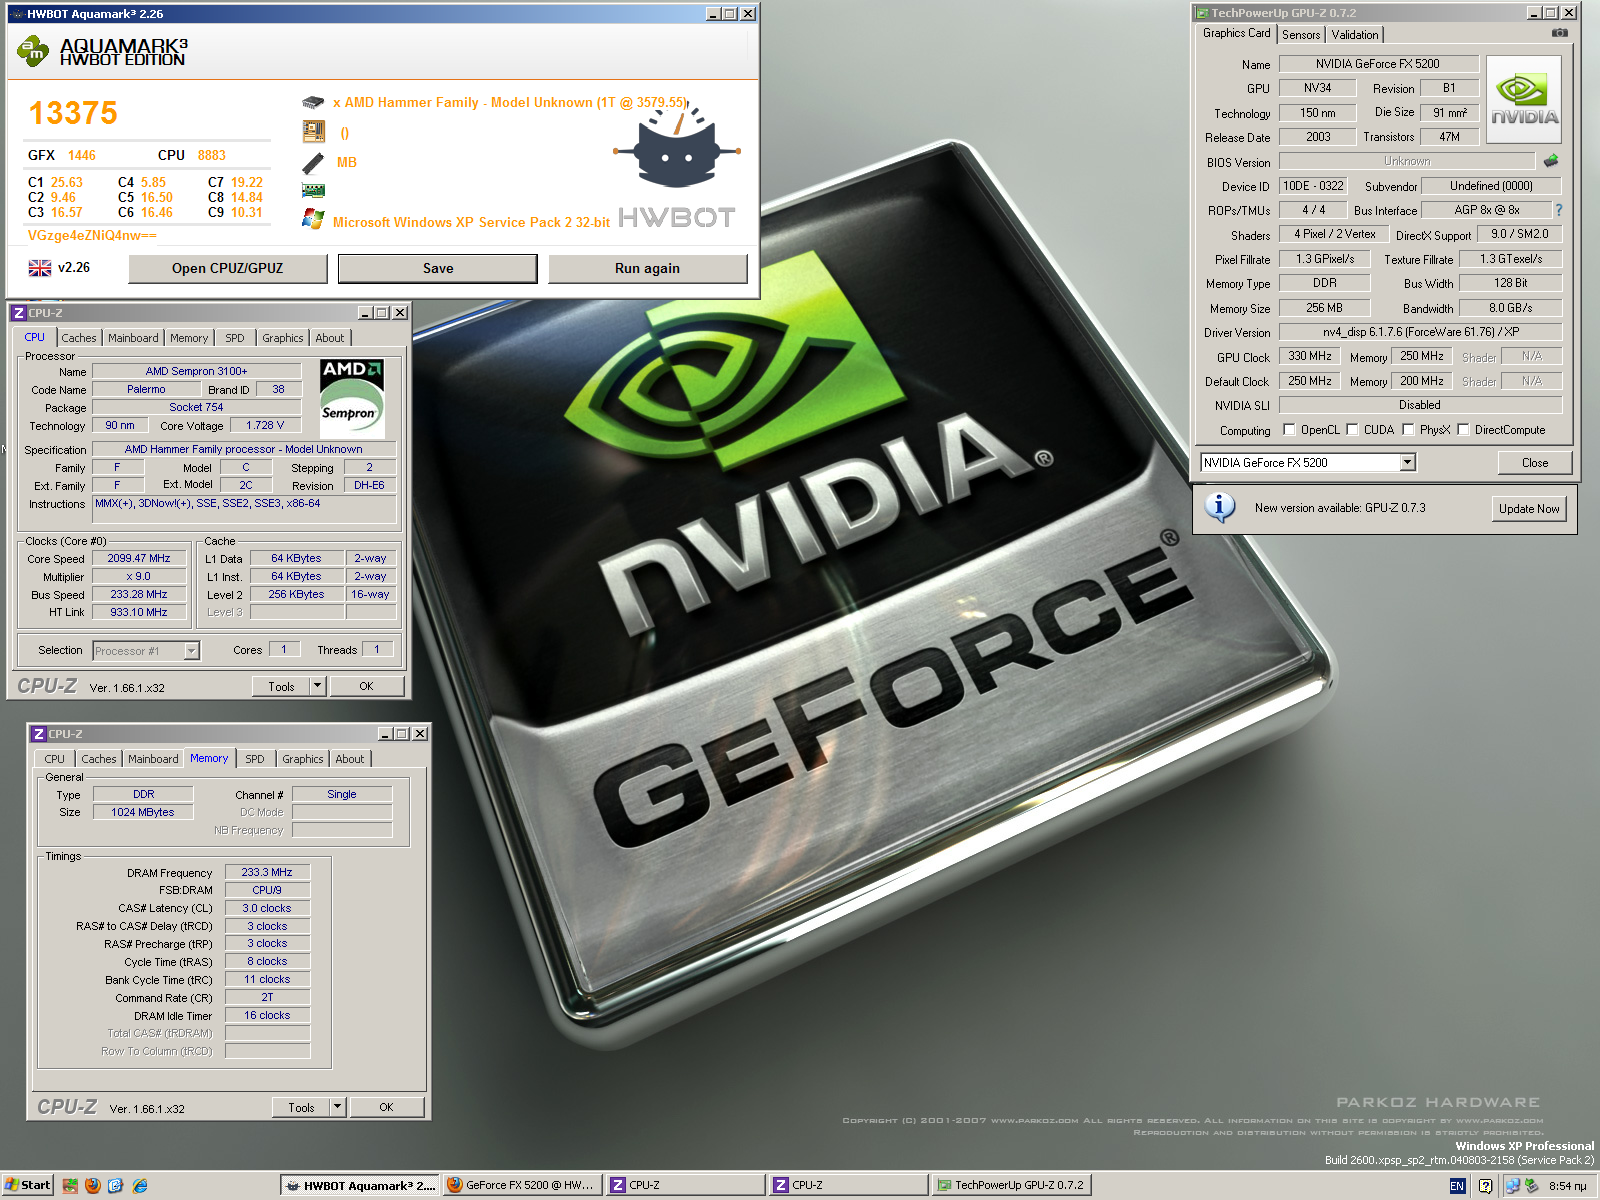This screenshot has height=1200, width=1600.
Task: Click the Aquamark green logo icon
Action: click(33, 51)
